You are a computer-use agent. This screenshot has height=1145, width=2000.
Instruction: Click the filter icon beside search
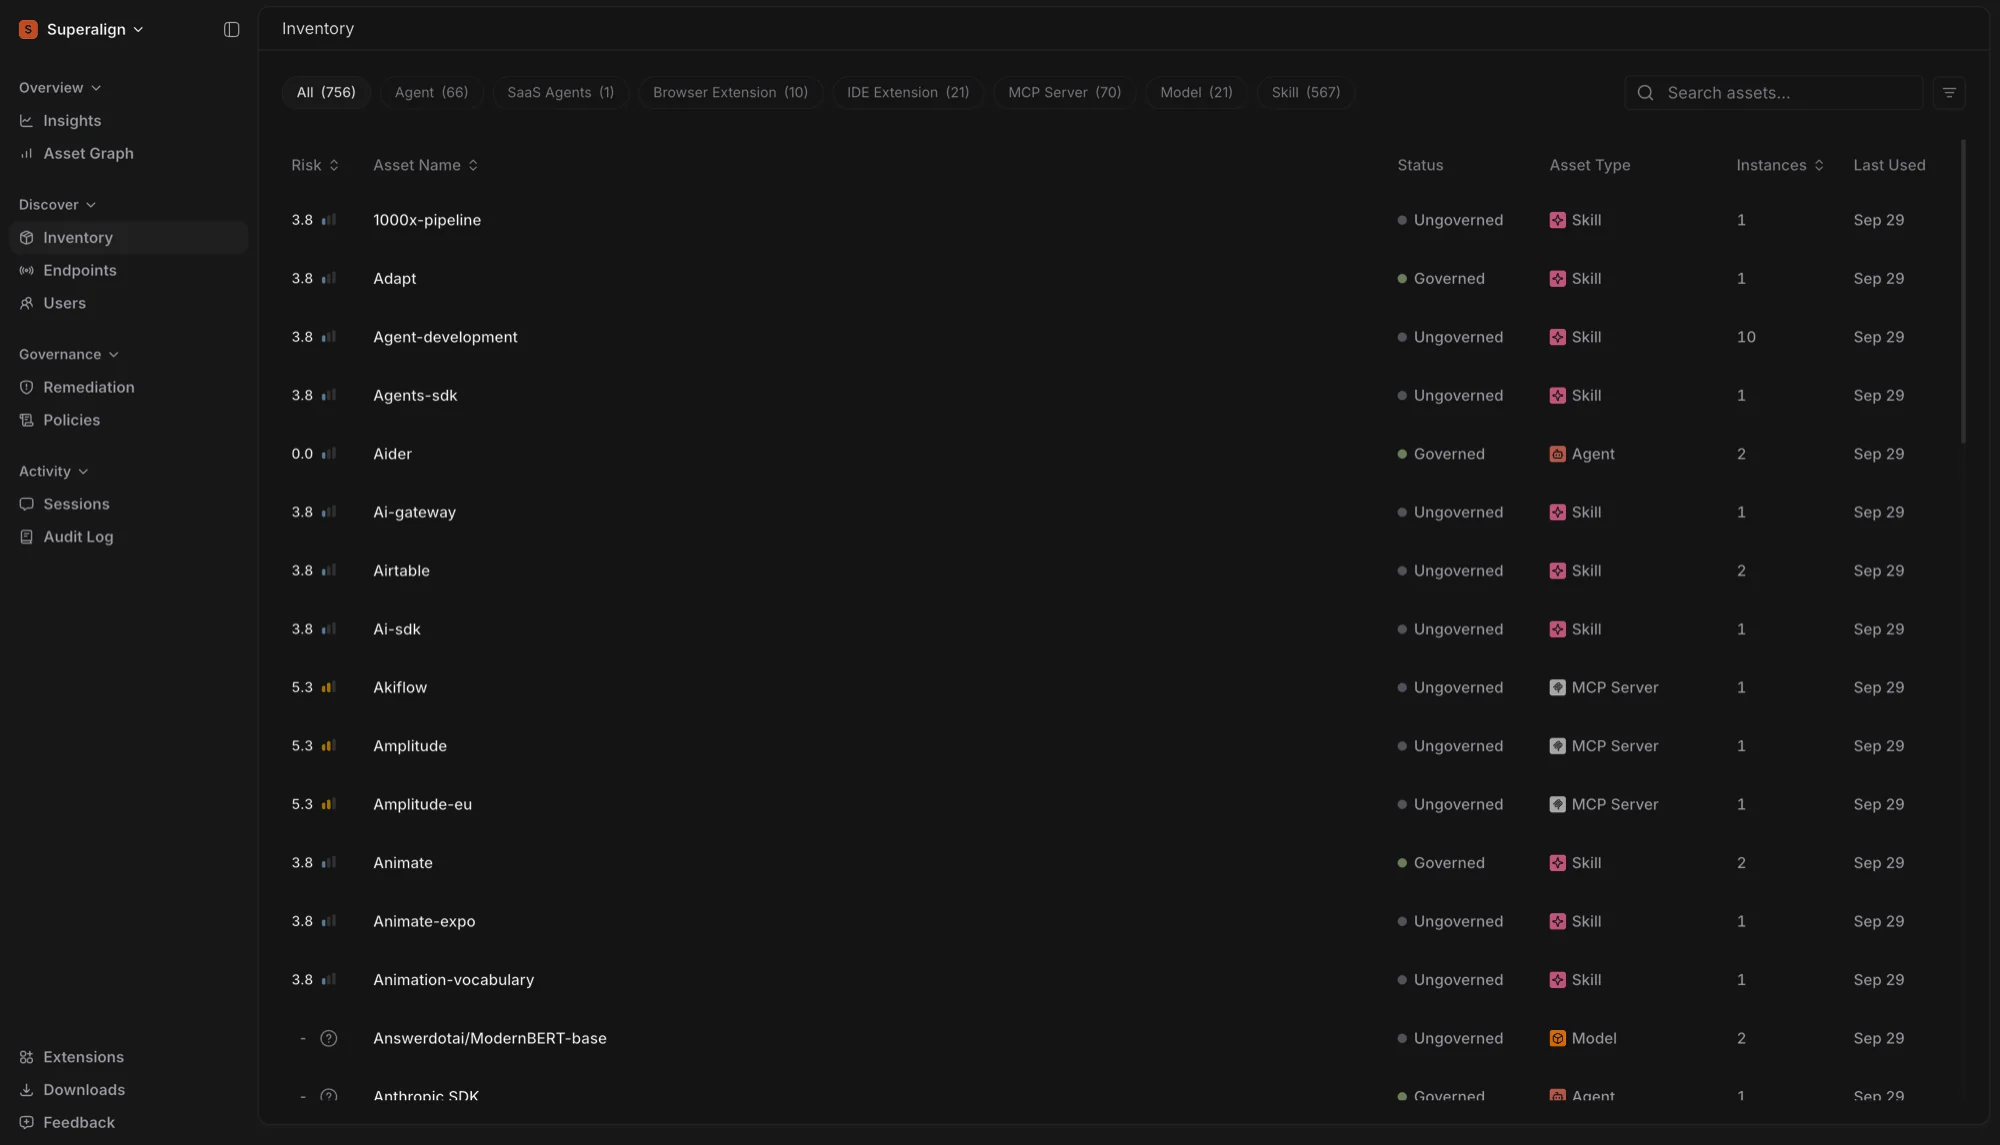(x=1949, y=93)
